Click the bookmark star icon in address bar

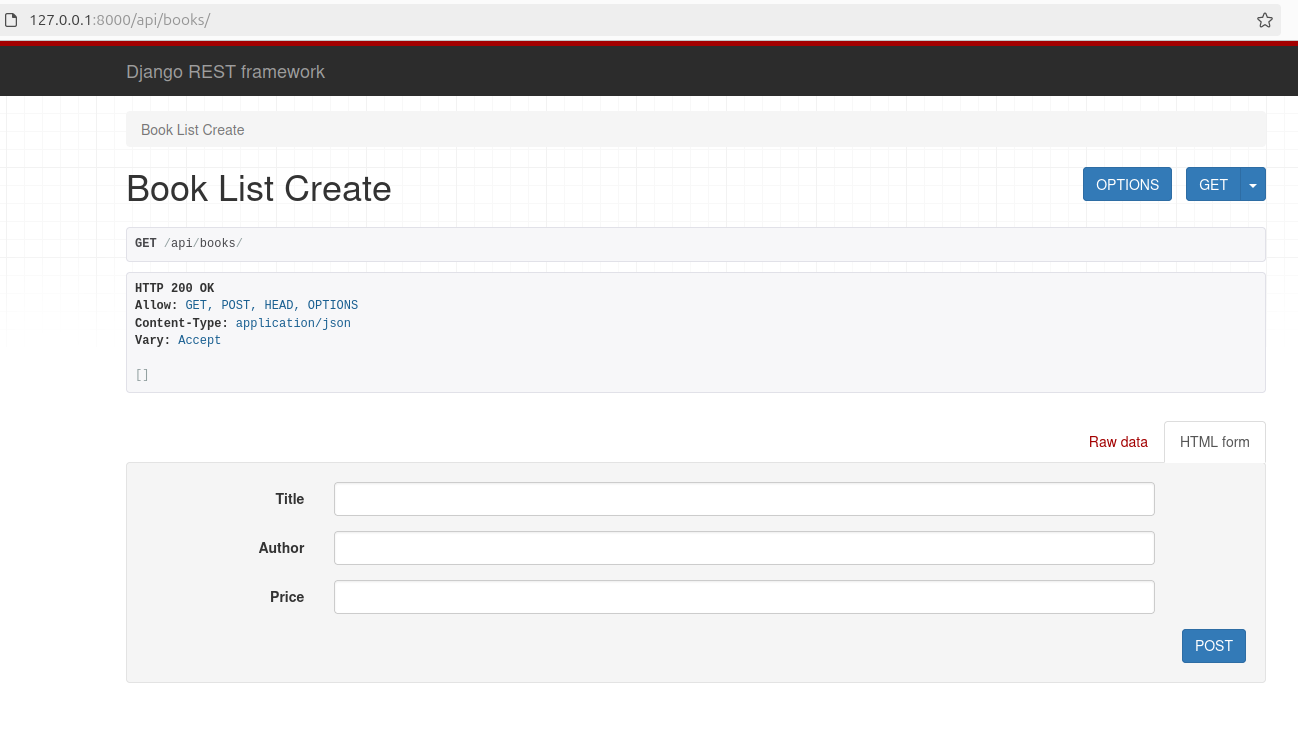point(1265,20)
